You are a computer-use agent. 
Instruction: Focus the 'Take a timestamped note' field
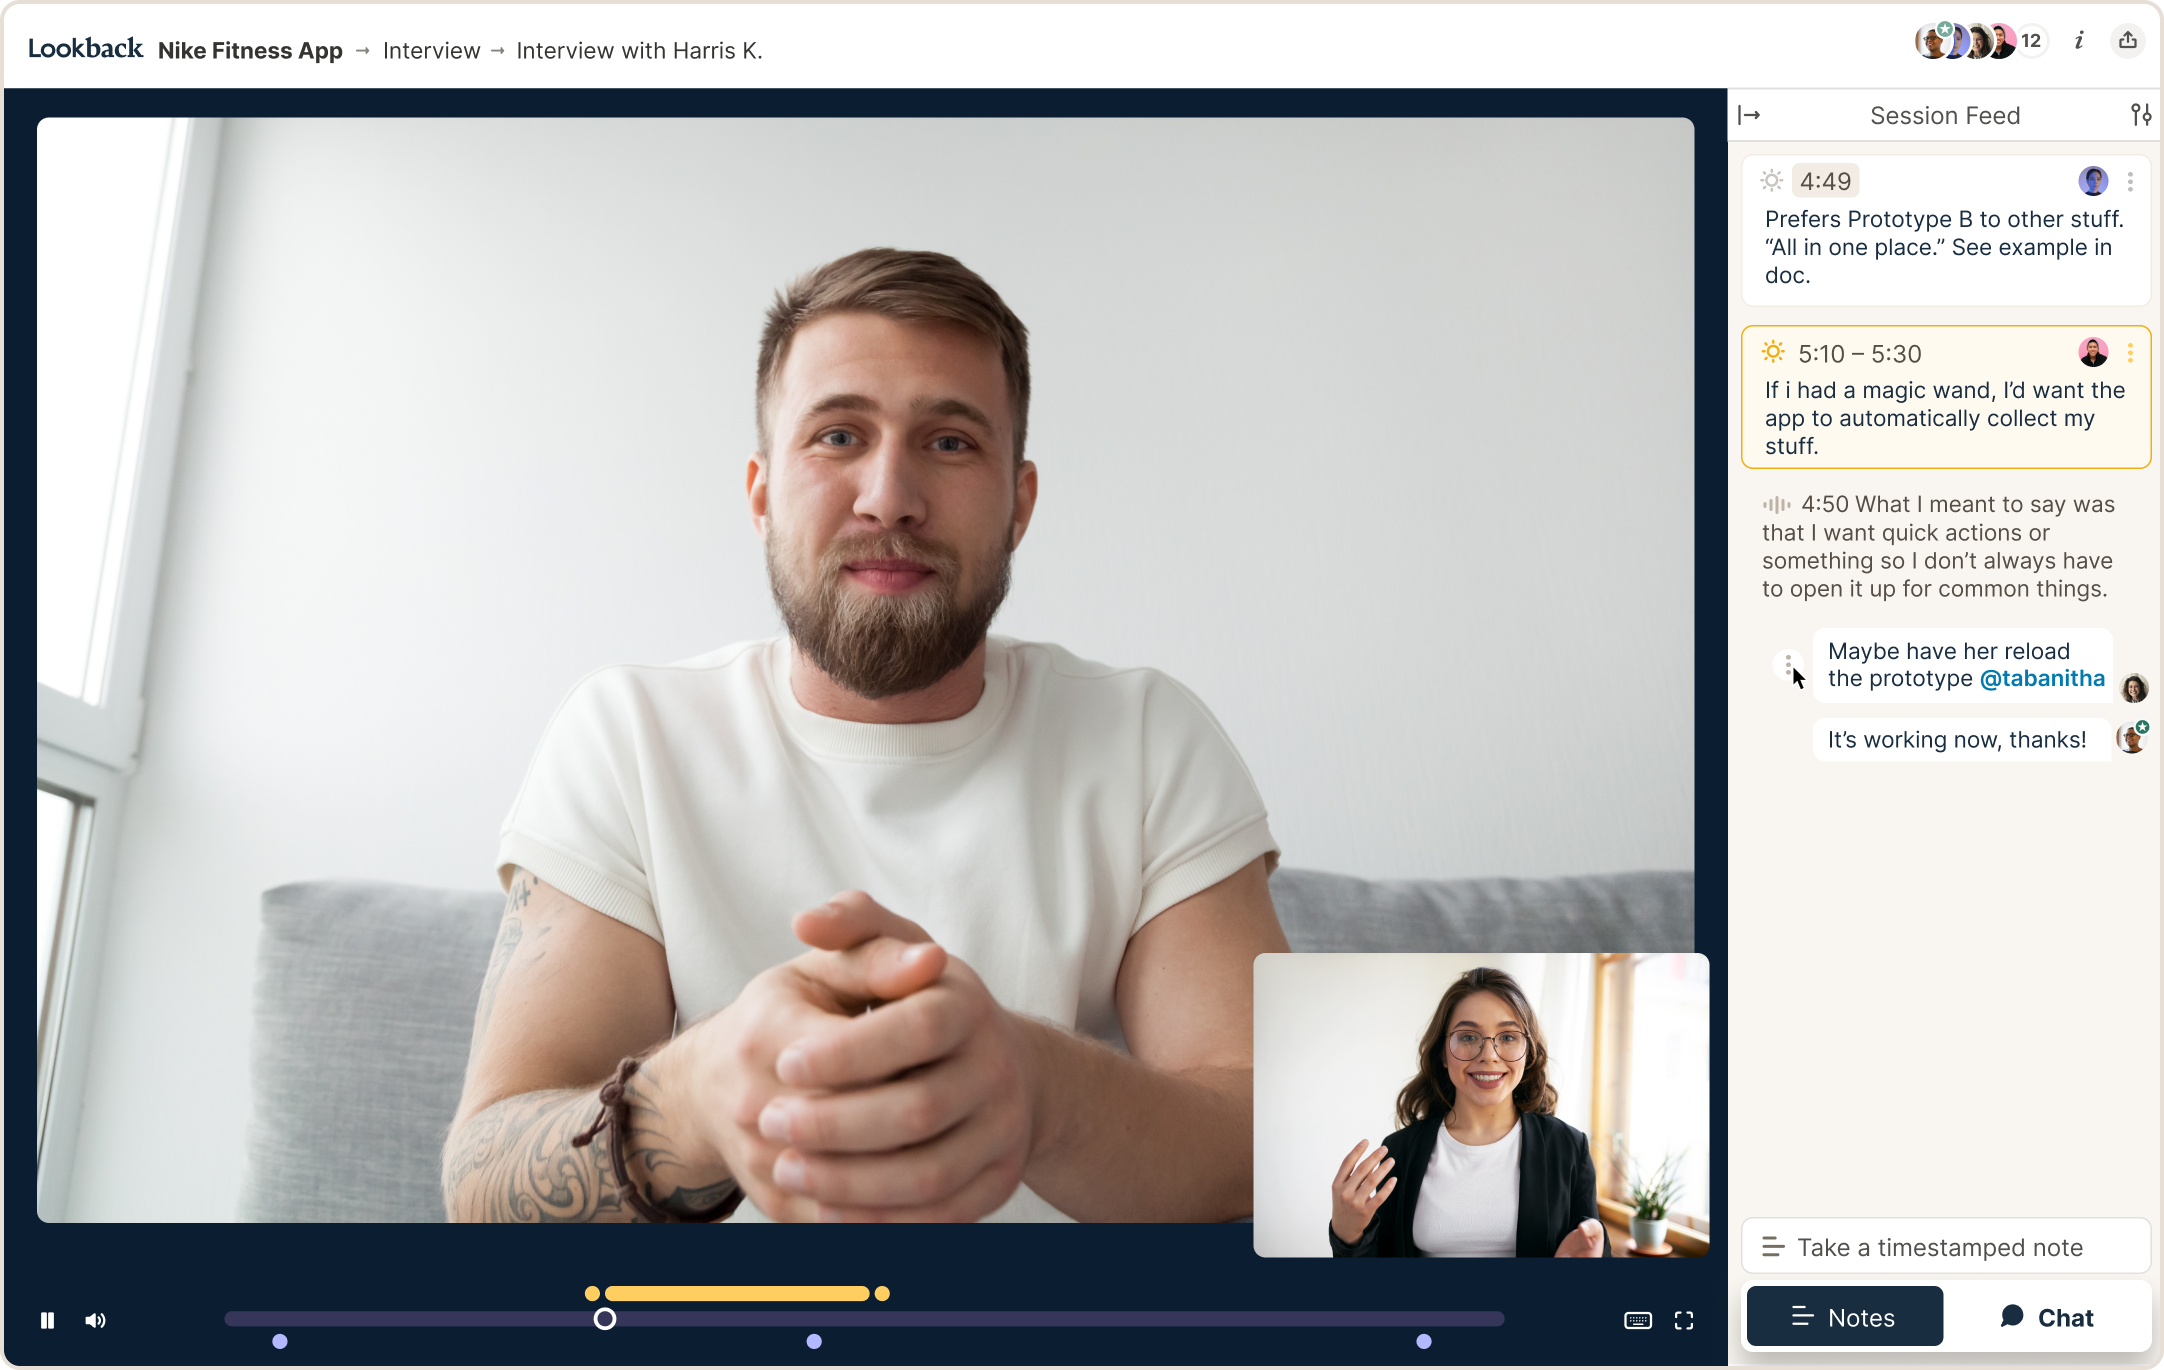(x=1945, y=1247)
